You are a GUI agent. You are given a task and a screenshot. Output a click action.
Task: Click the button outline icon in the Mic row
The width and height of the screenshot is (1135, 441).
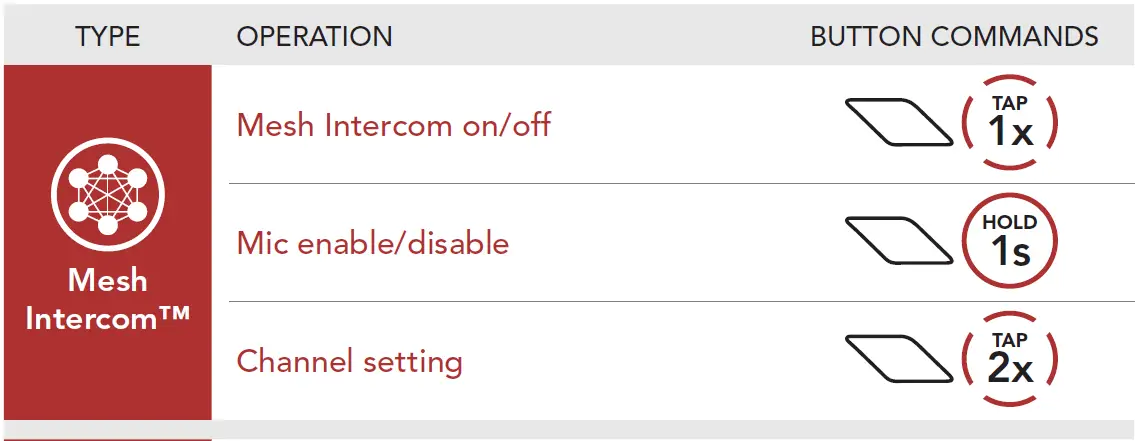898,241
